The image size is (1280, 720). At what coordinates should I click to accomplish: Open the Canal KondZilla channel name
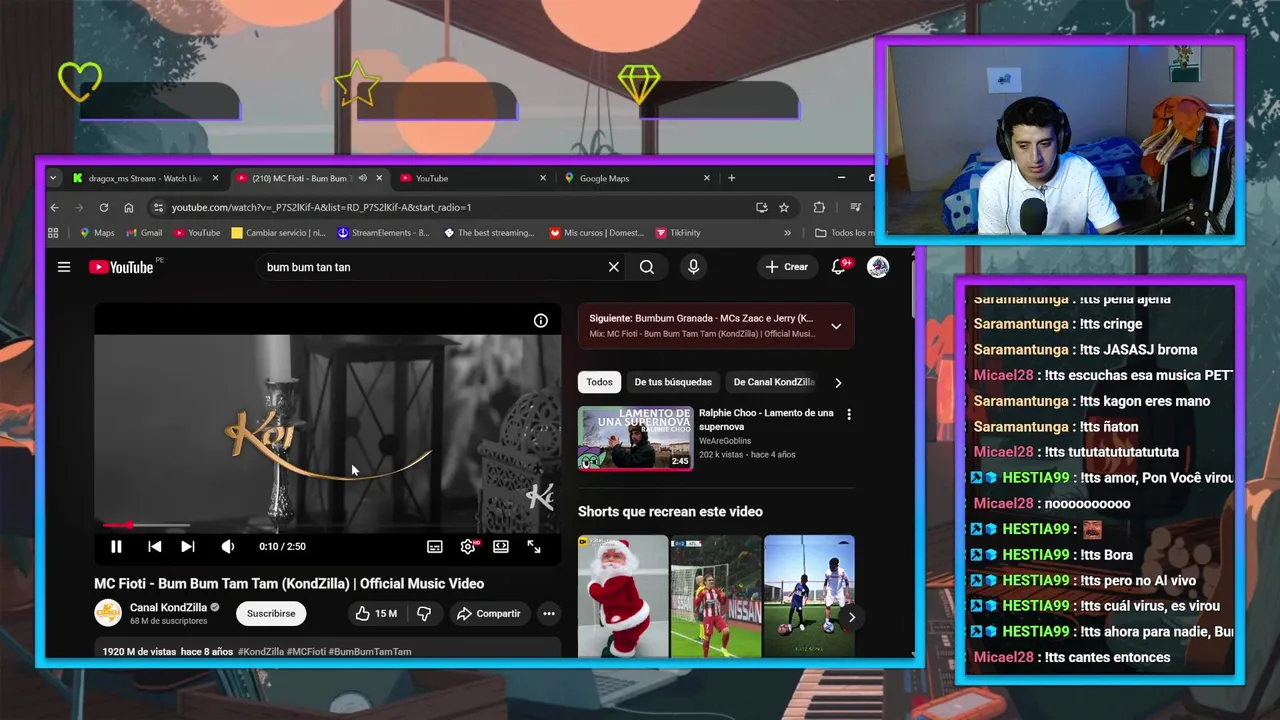pos(168,607)
